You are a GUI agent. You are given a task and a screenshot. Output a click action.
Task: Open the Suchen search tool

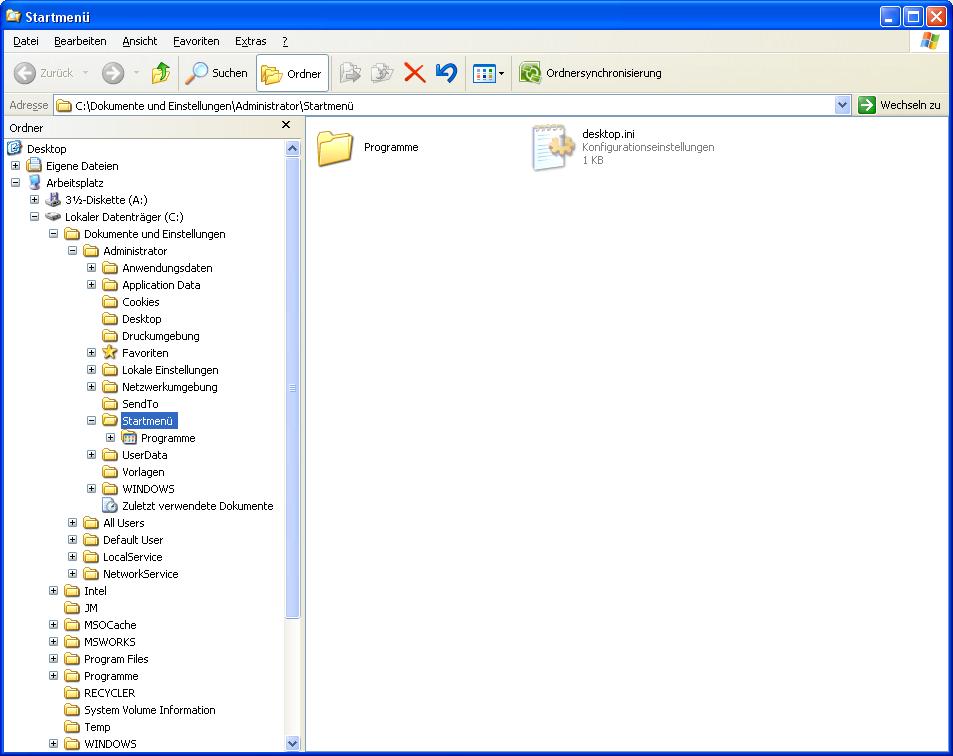[x=217, y=73]
